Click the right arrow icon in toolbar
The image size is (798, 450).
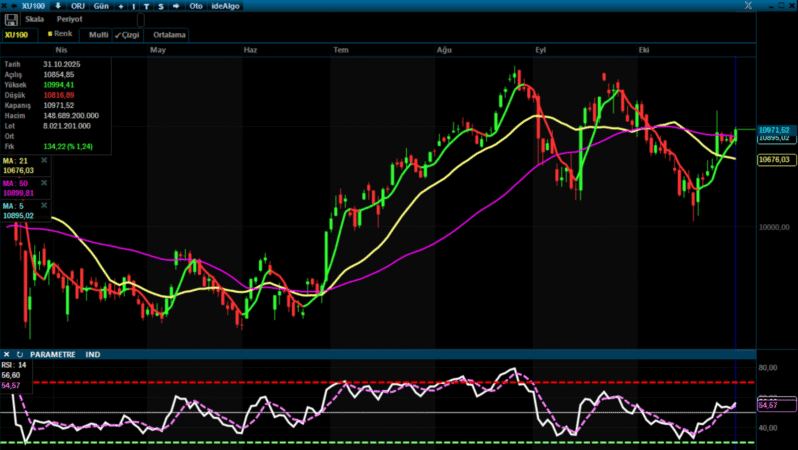[176, 6]
